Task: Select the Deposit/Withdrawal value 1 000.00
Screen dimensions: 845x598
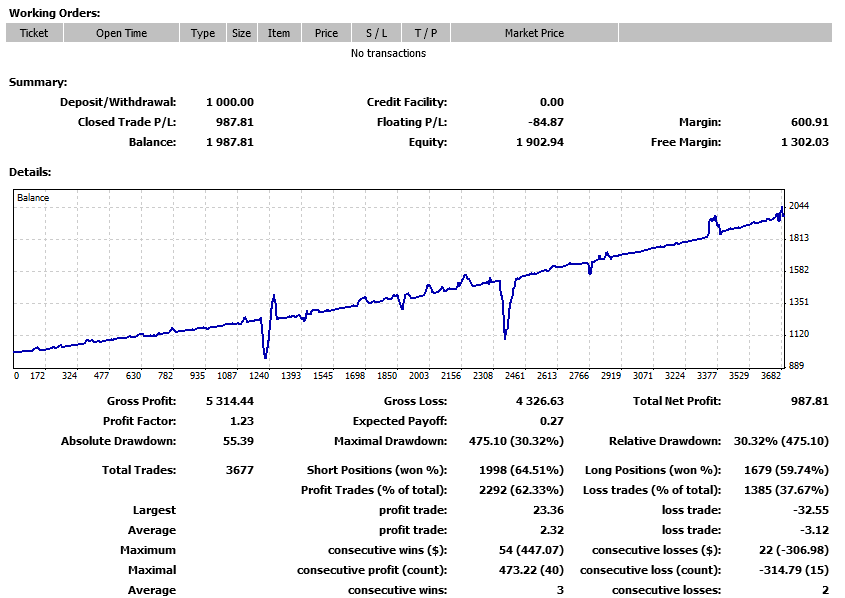Action: [230, 102]
